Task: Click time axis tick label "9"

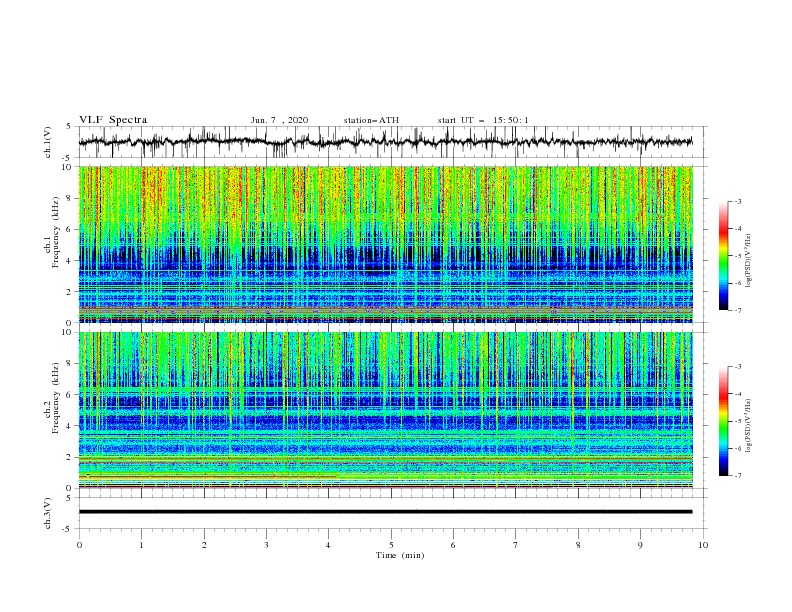Action: (640, 545)
